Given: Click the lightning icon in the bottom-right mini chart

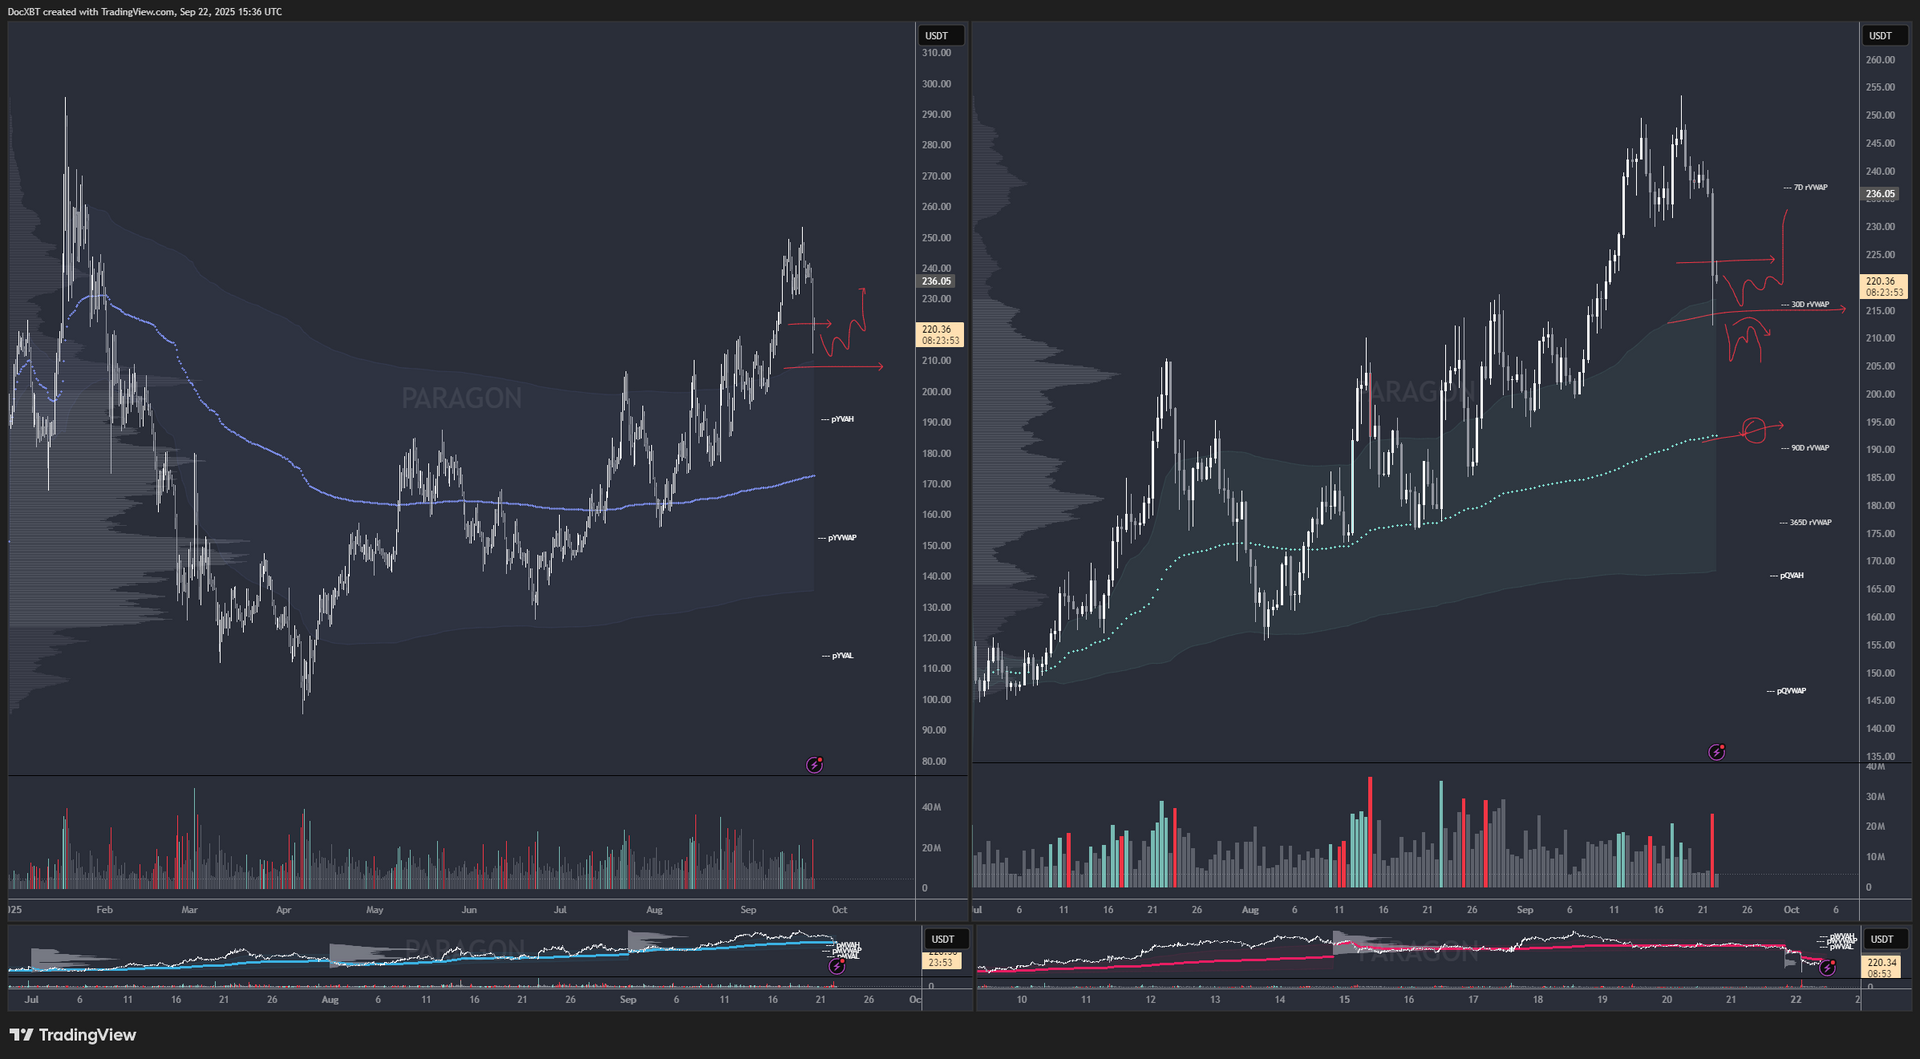Looking at the screenshot, I should [x=1828, y=968].
